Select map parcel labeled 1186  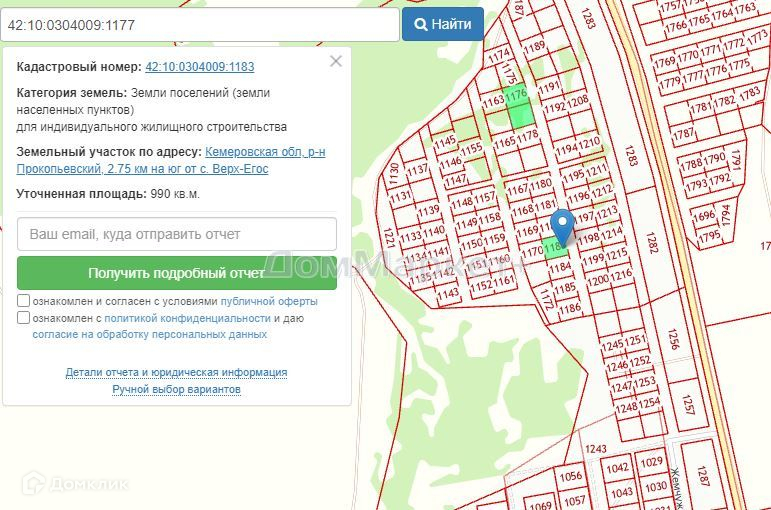pos(570,309)
